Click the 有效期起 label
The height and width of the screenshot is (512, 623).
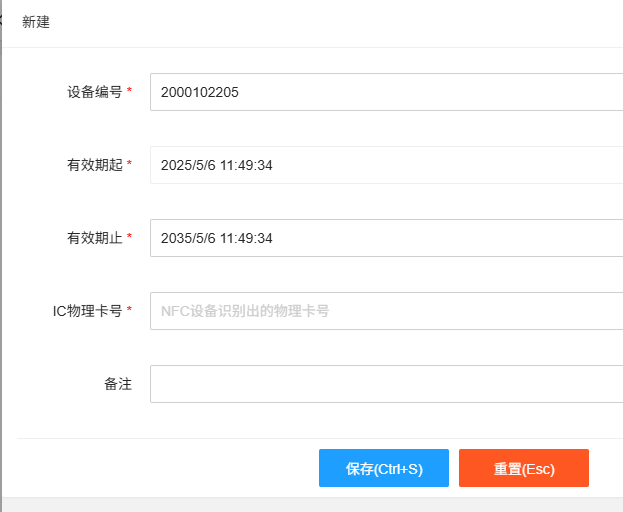coord(94,165)
